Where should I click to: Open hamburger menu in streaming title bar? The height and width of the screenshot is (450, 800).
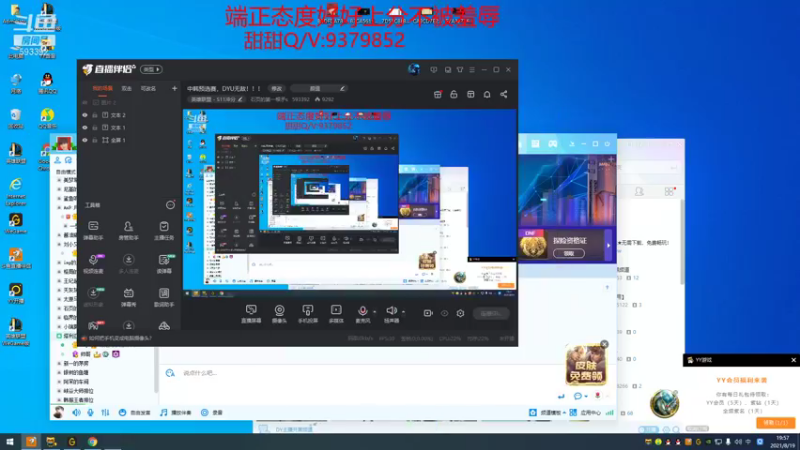472,69
